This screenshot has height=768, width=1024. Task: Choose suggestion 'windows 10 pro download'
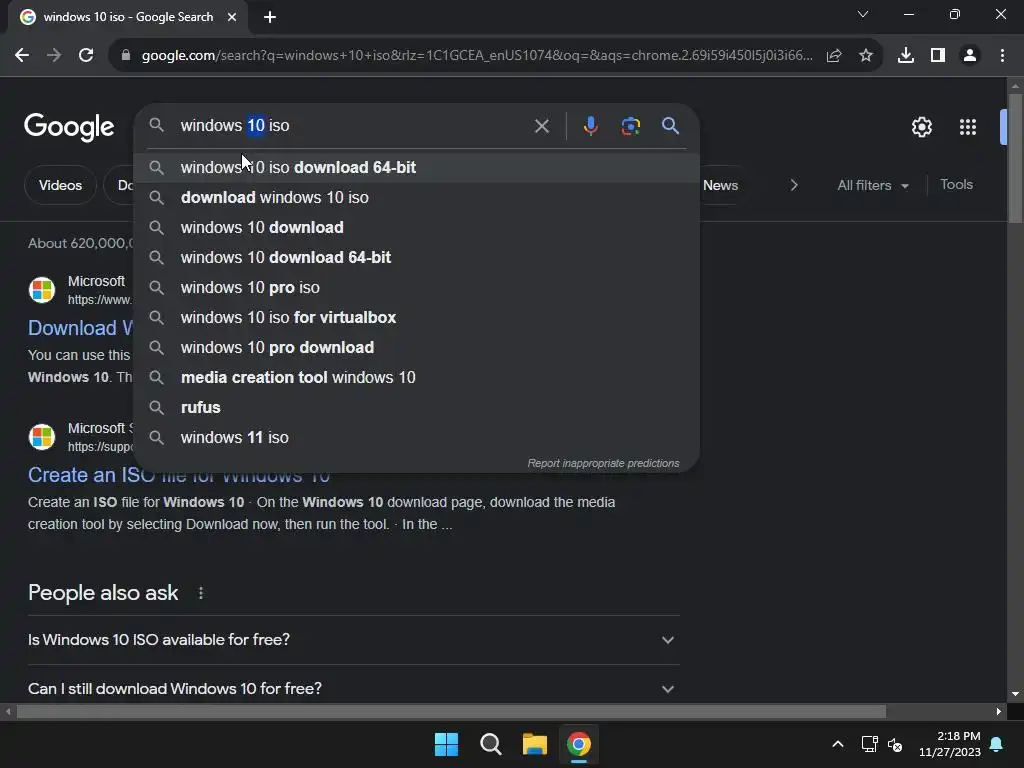417,347
